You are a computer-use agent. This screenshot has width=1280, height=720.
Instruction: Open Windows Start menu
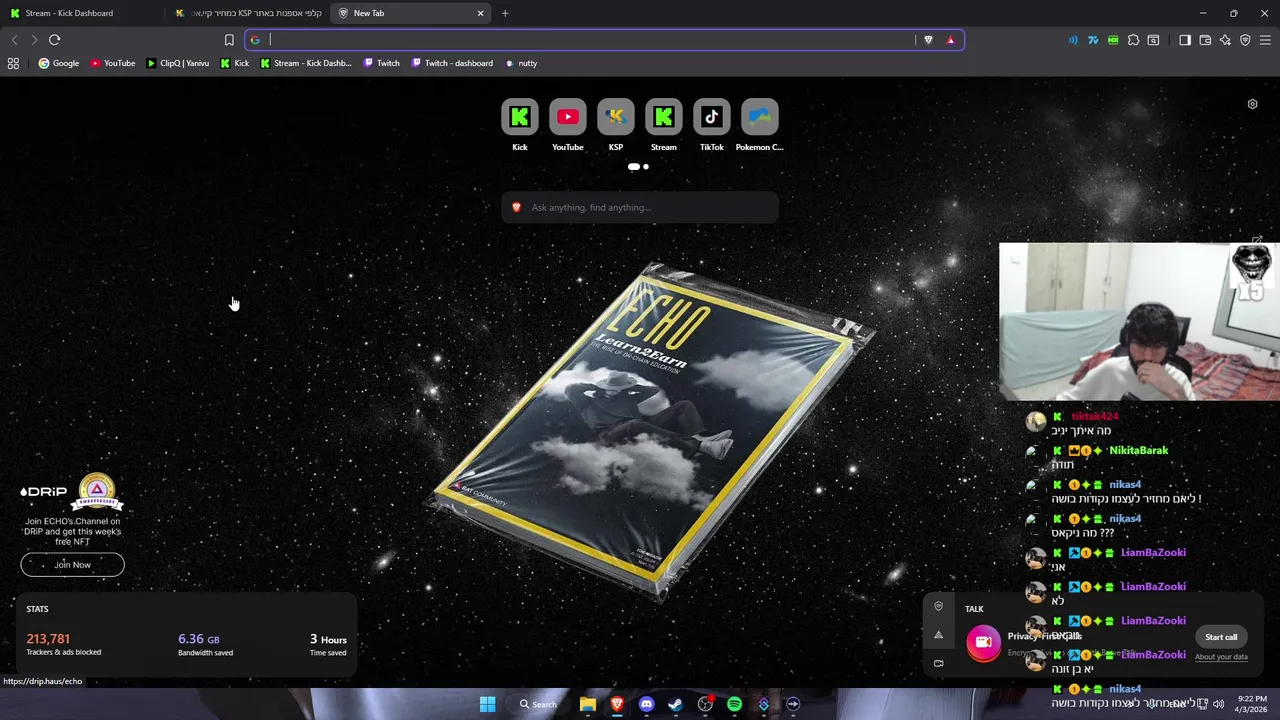coord(487,704)
